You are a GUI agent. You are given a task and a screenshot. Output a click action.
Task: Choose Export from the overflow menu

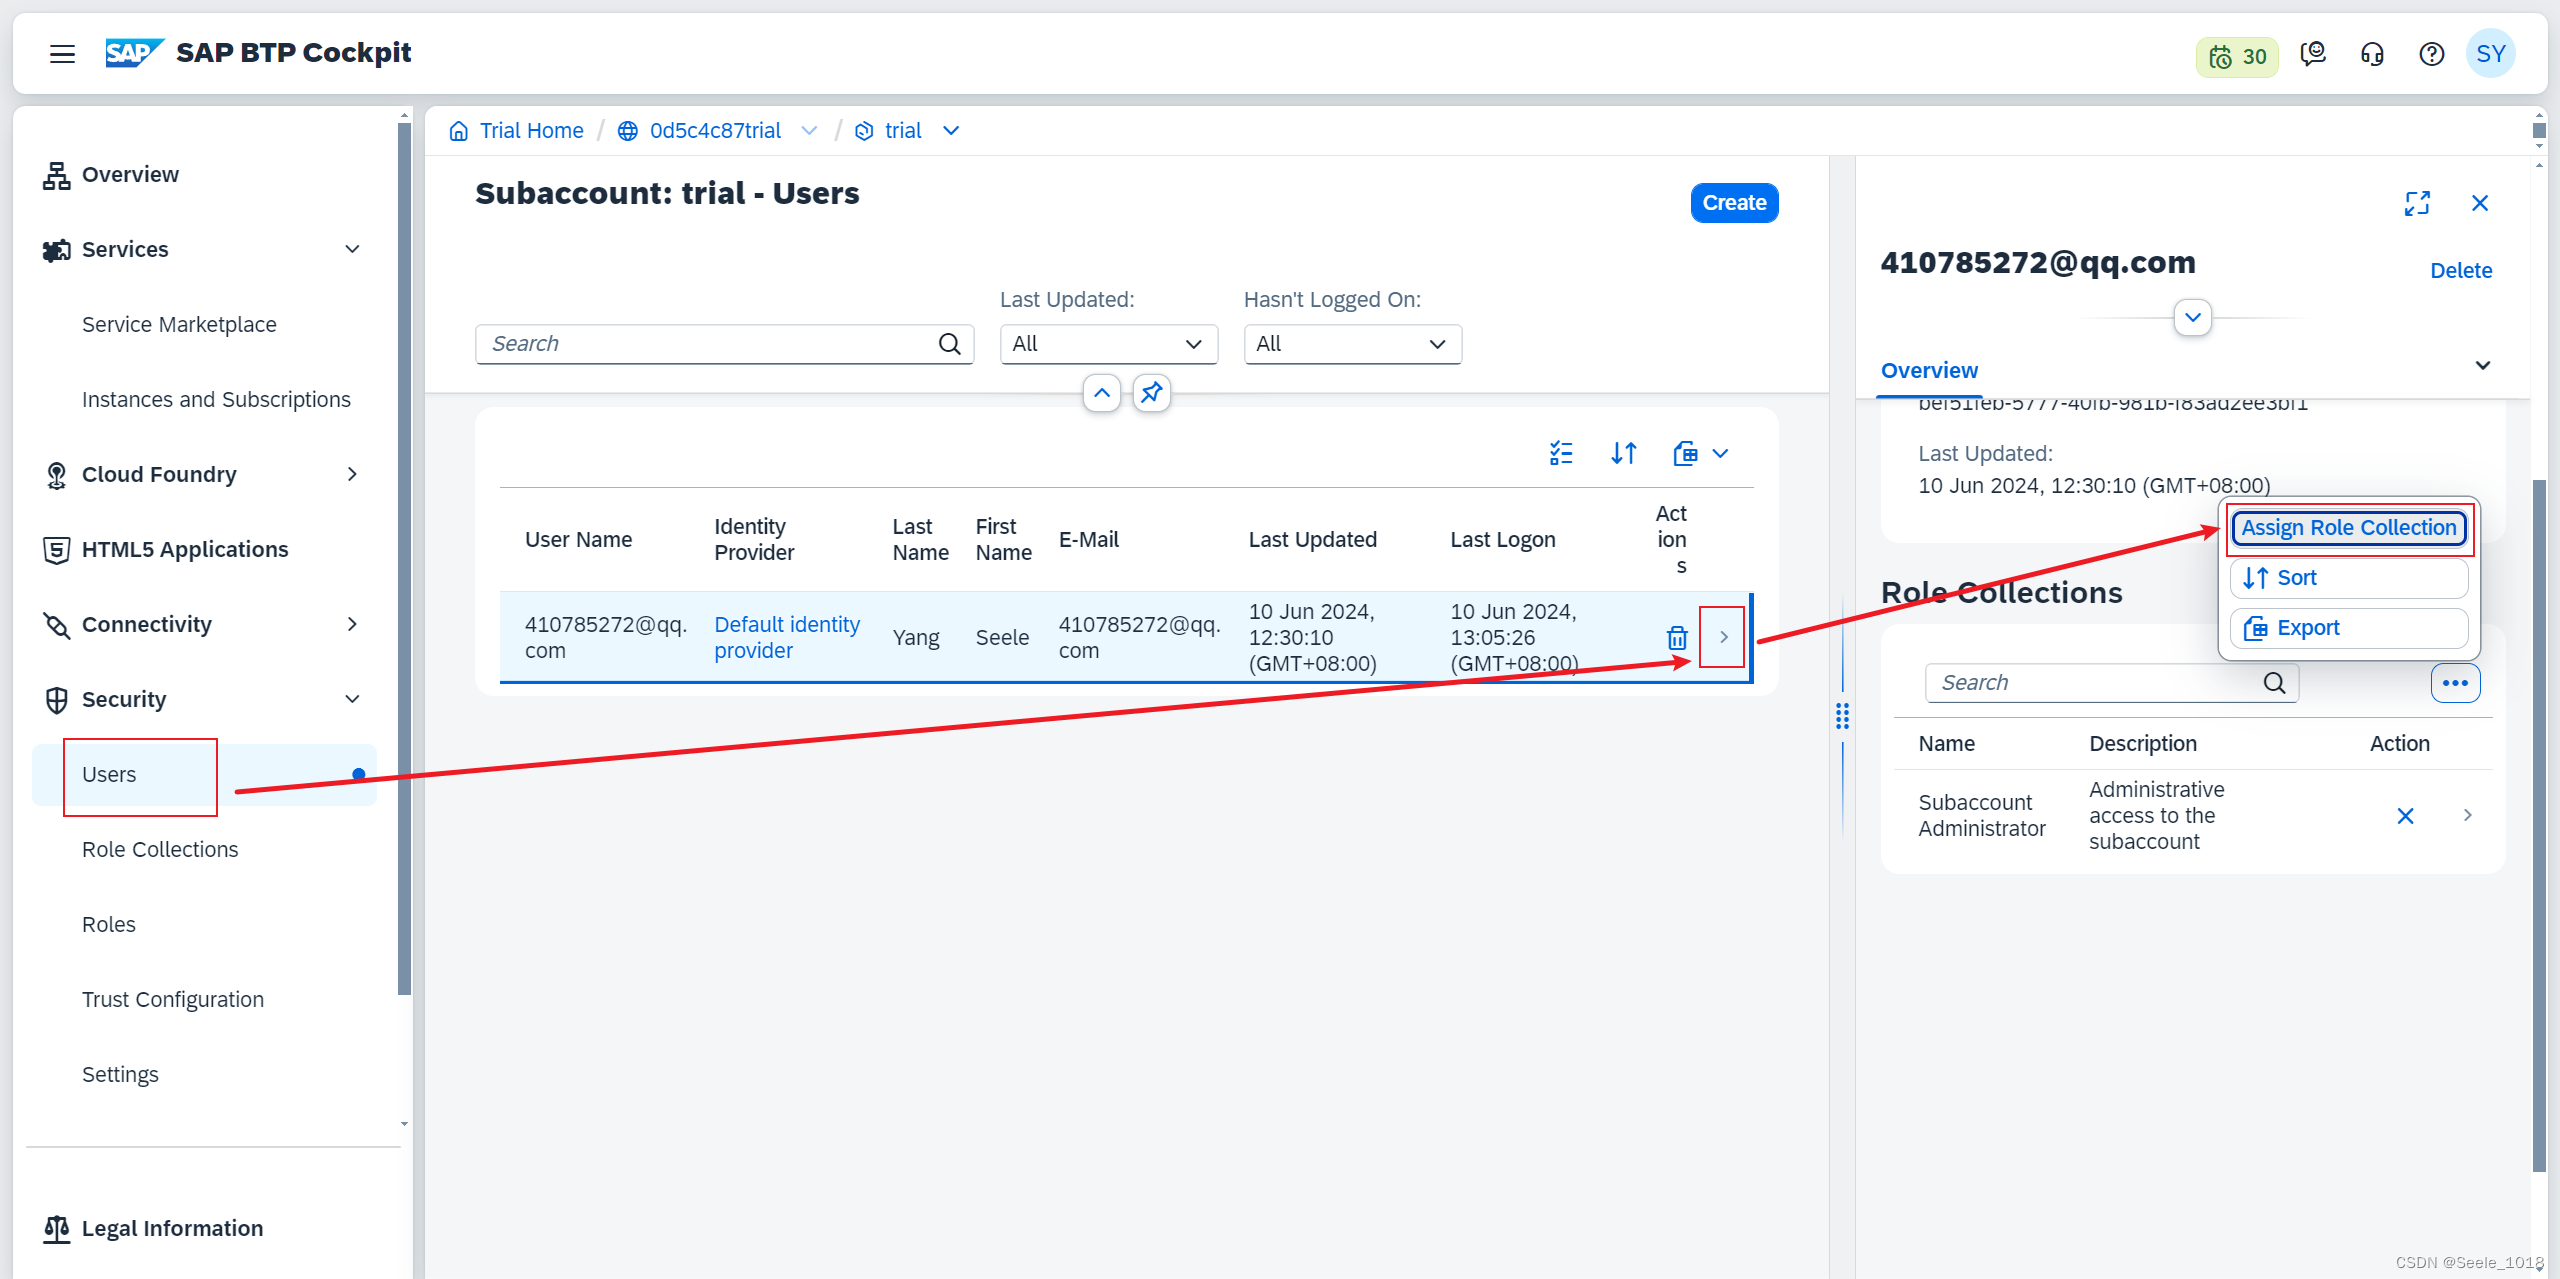[2348, 628]
